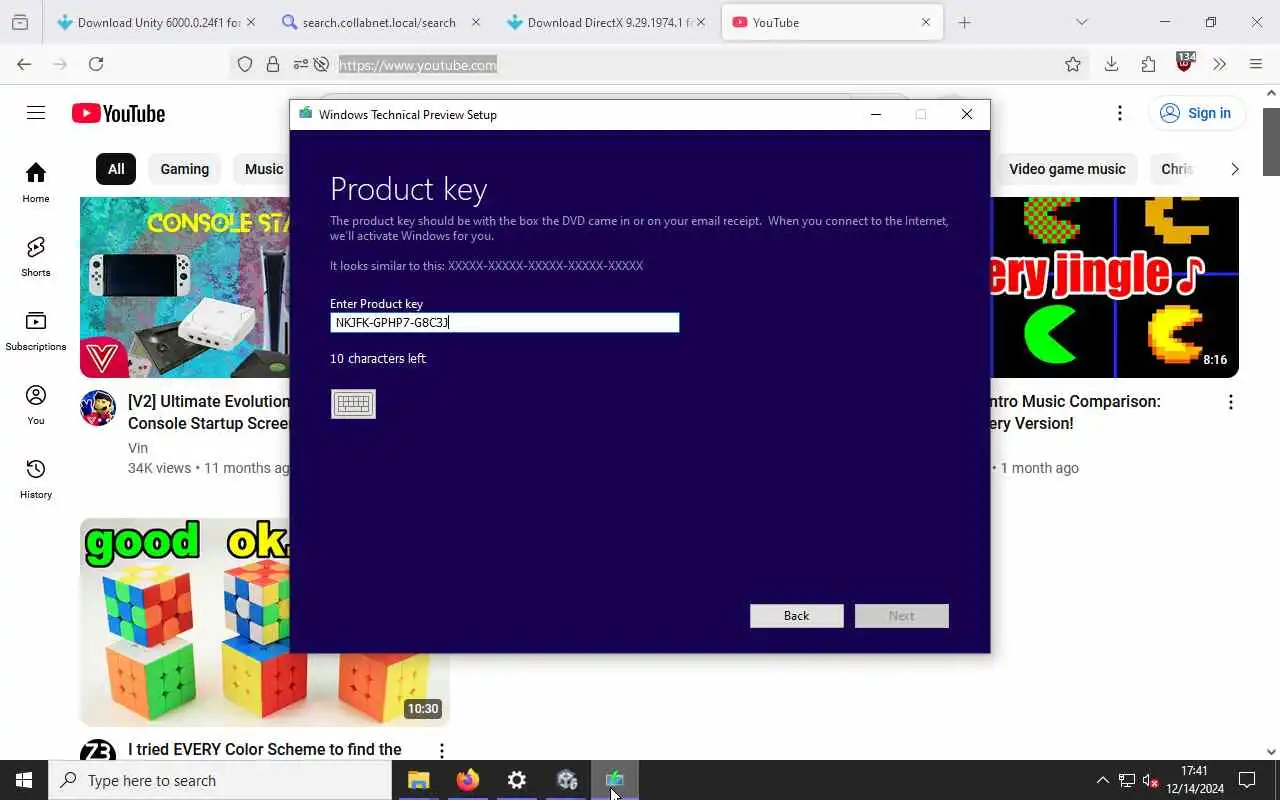Open Subscriptions in YouTube sidebar
The image size is (1280, 800).
(36, 330)
